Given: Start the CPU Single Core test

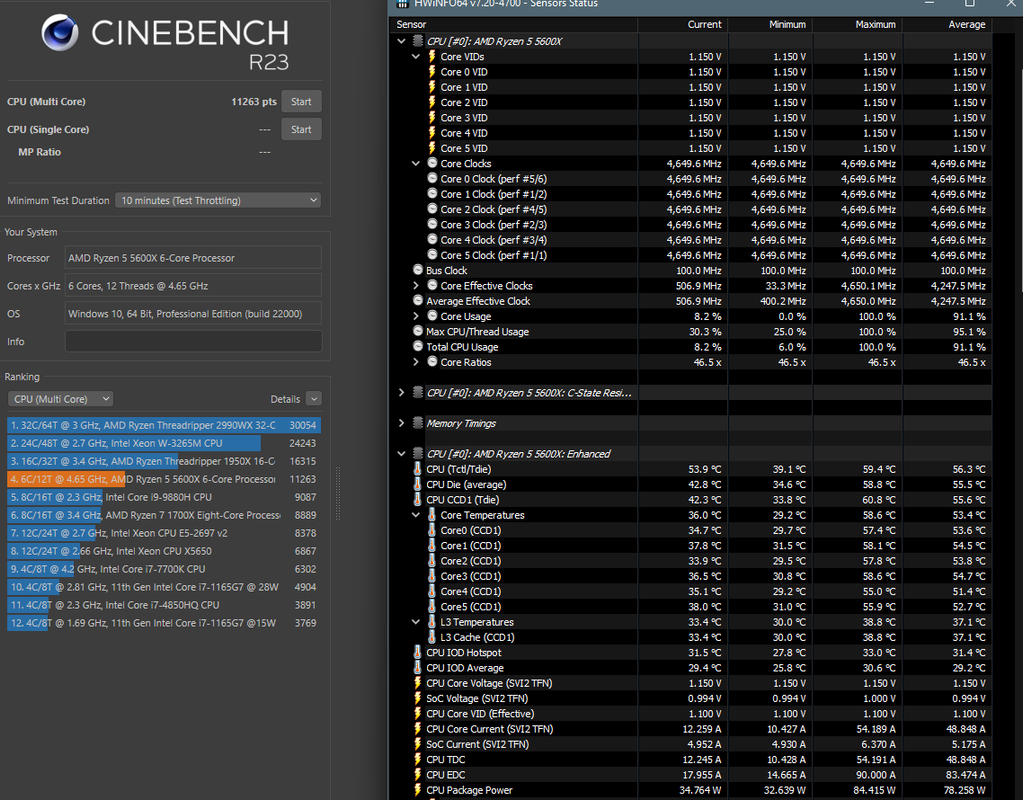Looking at the screenshot, I should click(x=301, y=129).
